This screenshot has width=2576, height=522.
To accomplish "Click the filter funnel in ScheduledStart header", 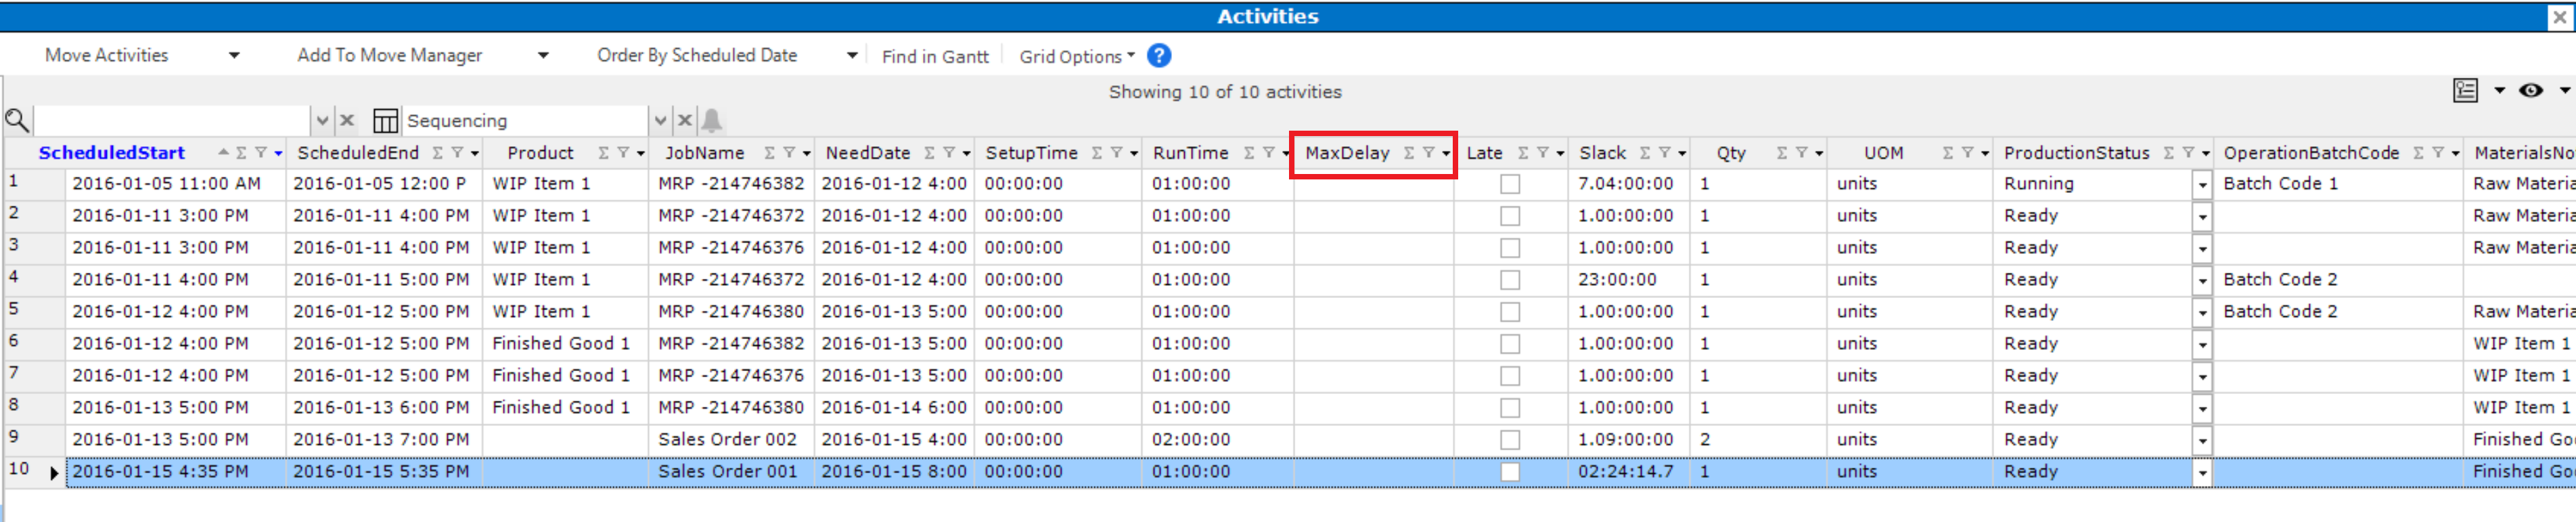I will point(261,154).
